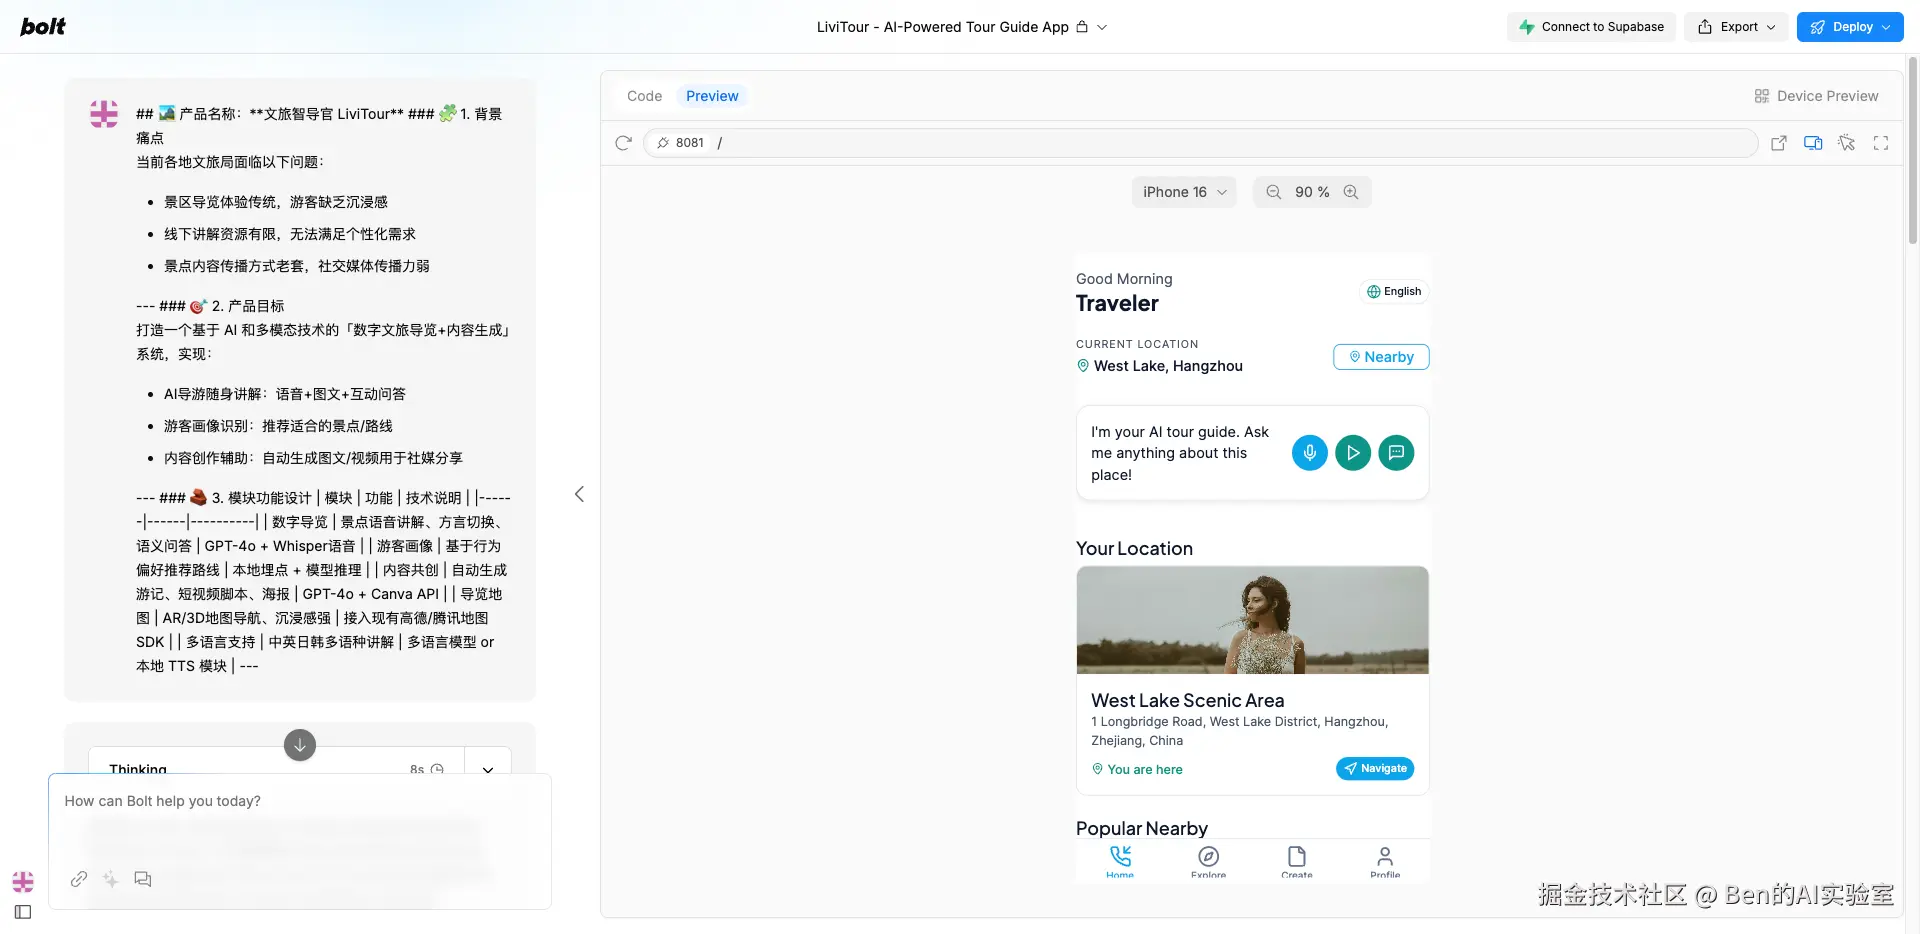
Task: Click the user avatar at bottom left
Action: click(x=23, y=882)
